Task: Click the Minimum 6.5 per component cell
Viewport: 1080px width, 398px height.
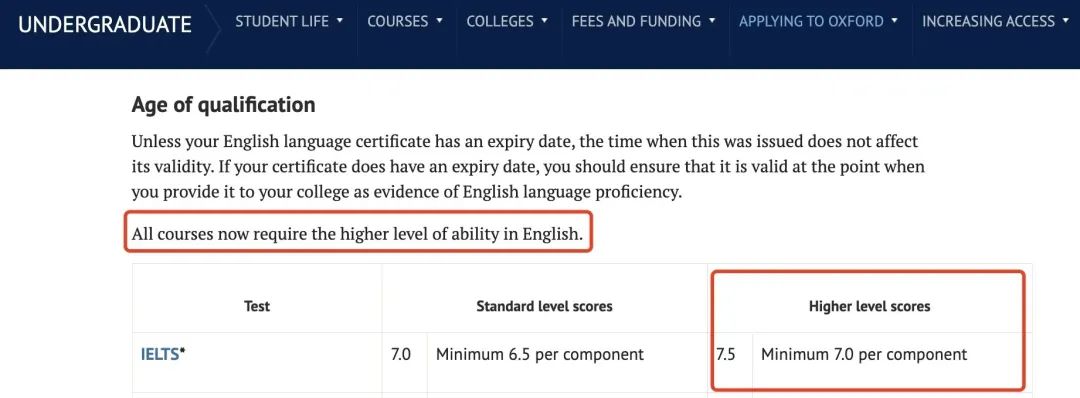Action: (540, 355)
